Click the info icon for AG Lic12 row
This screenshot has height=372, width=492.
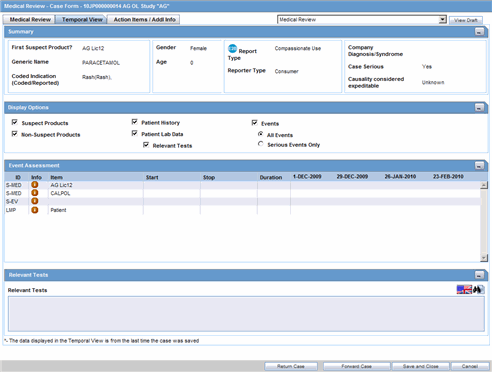(x=35, y=185)
